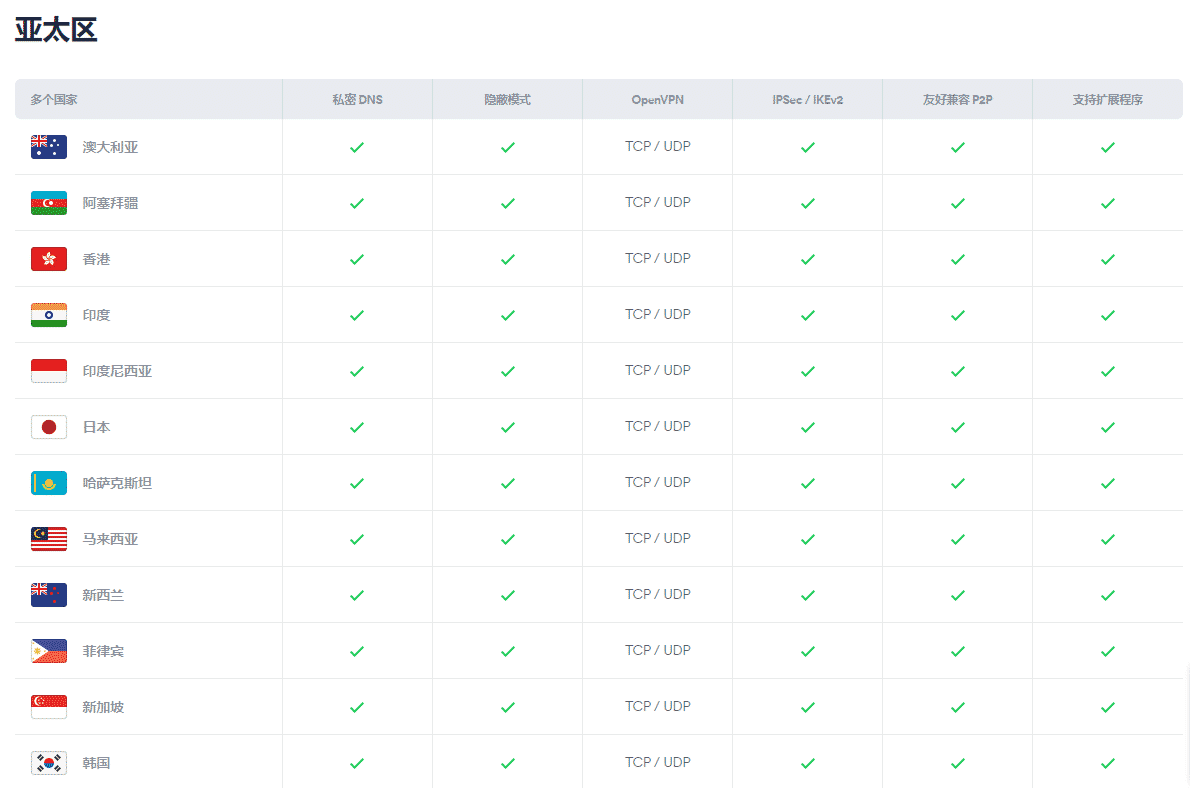The height and width of the screenshot is (788, 1190).
Task: Click the South Korea flag icon
Action: click(49, 763)
